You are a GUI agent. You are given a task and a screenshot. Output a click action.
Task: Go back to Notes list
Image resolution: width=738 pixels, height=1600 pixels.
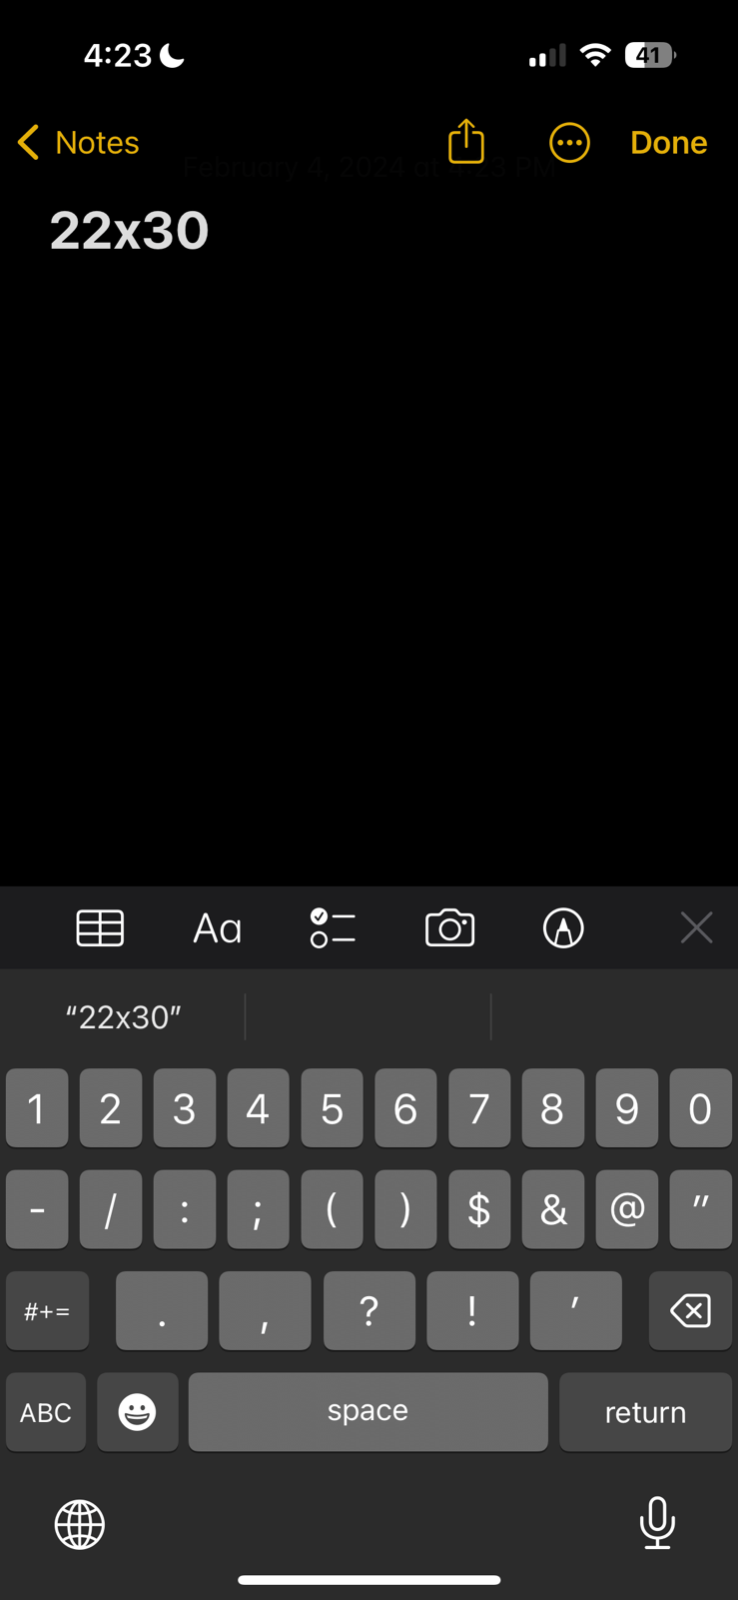pos(78,143)
